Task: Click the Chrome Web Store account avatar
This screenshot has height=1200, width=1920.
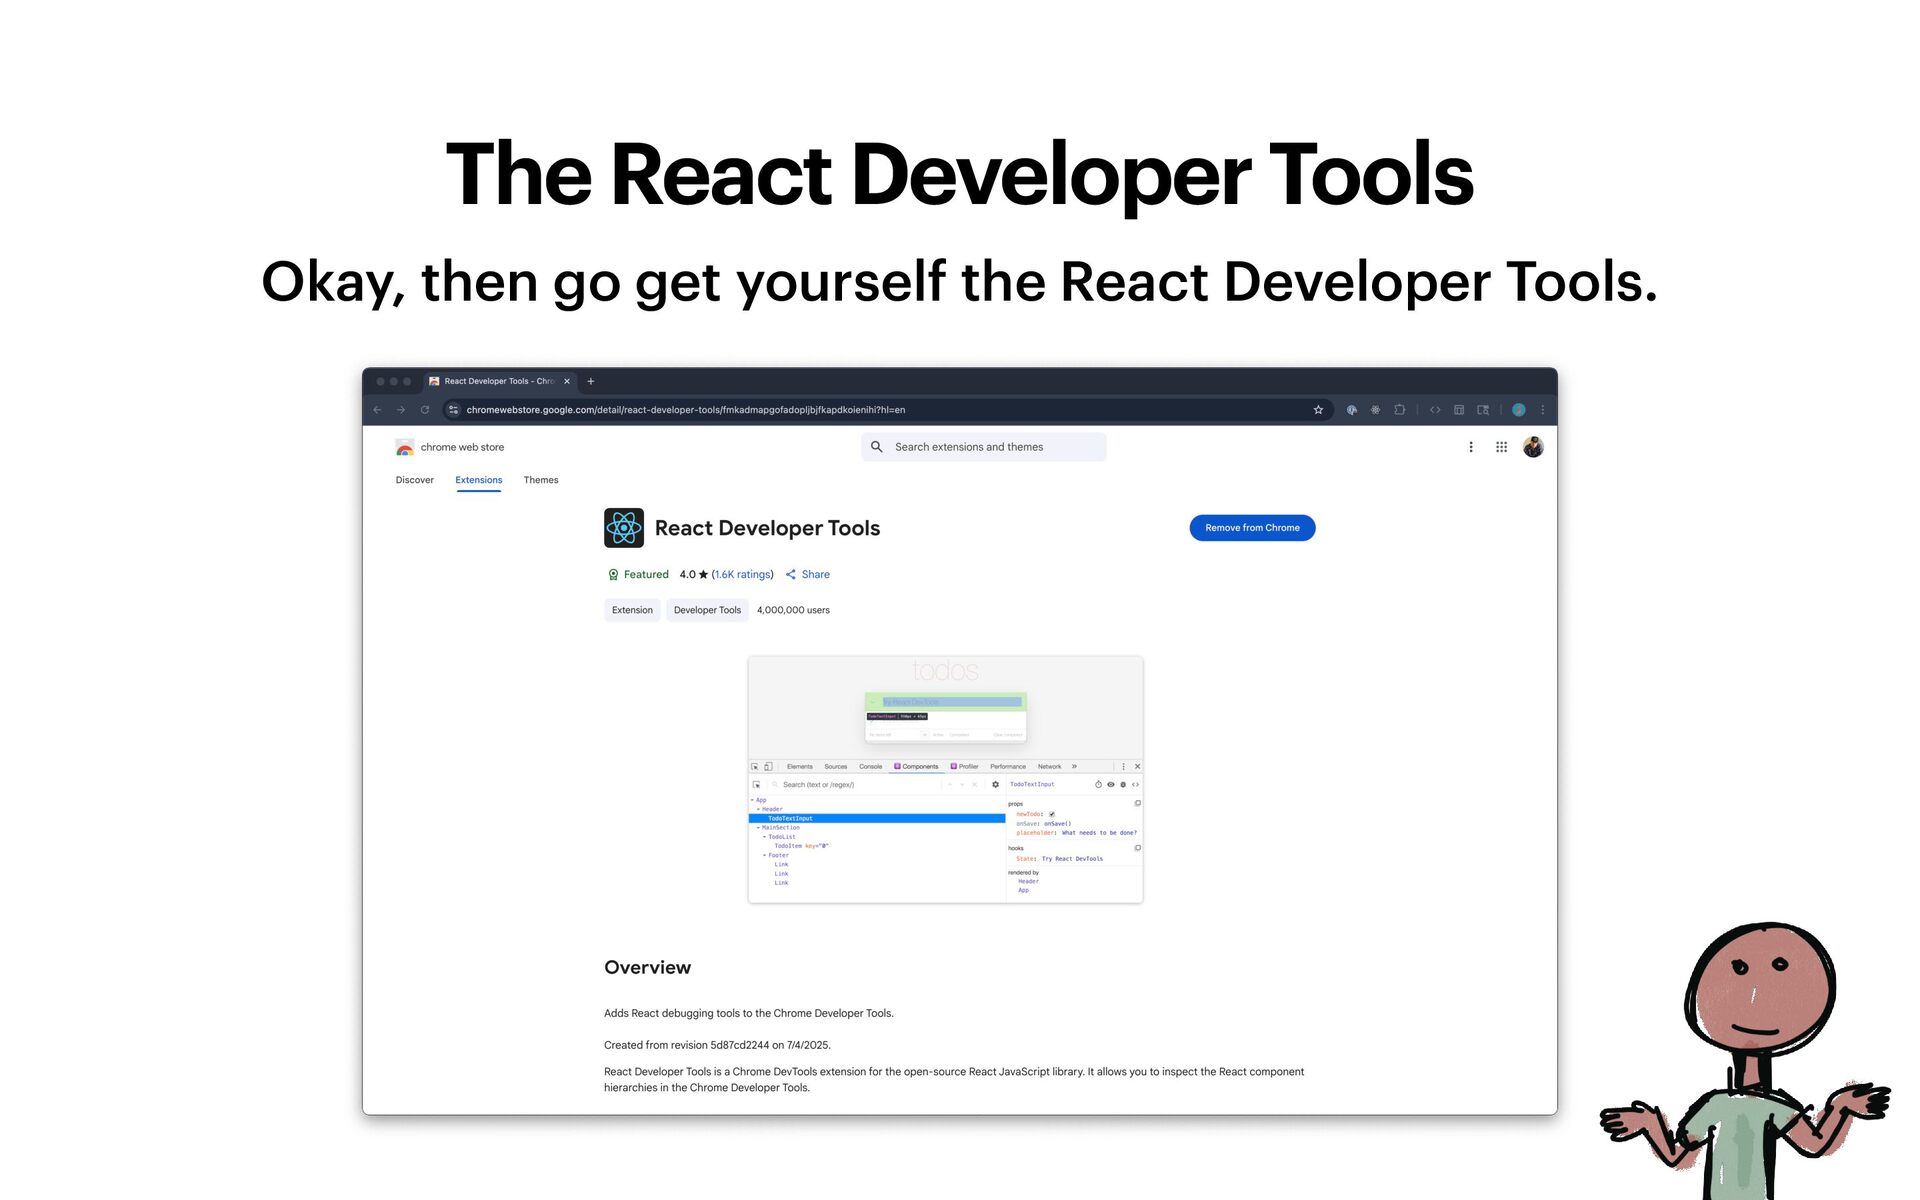Action: point(1533,447)
